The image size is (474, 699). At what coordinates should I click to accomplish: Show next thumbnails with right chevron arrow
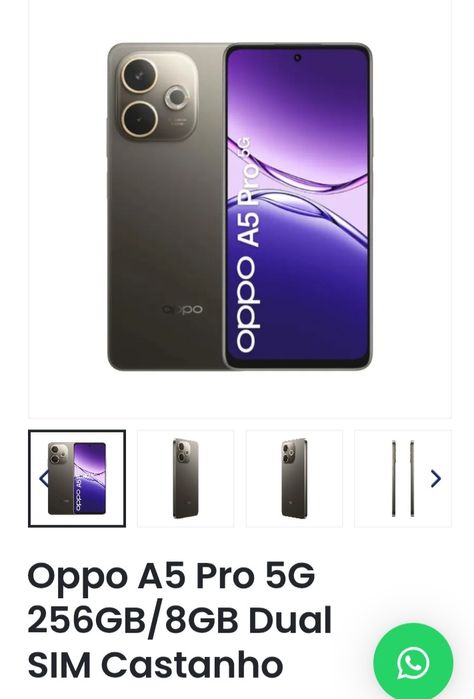[x=436, y=478]
